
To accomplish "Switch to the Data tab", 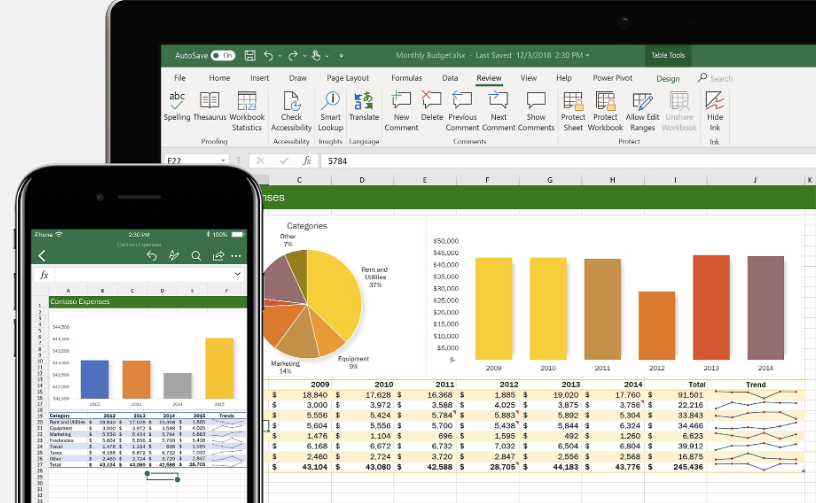I will [x=450, y=78].
